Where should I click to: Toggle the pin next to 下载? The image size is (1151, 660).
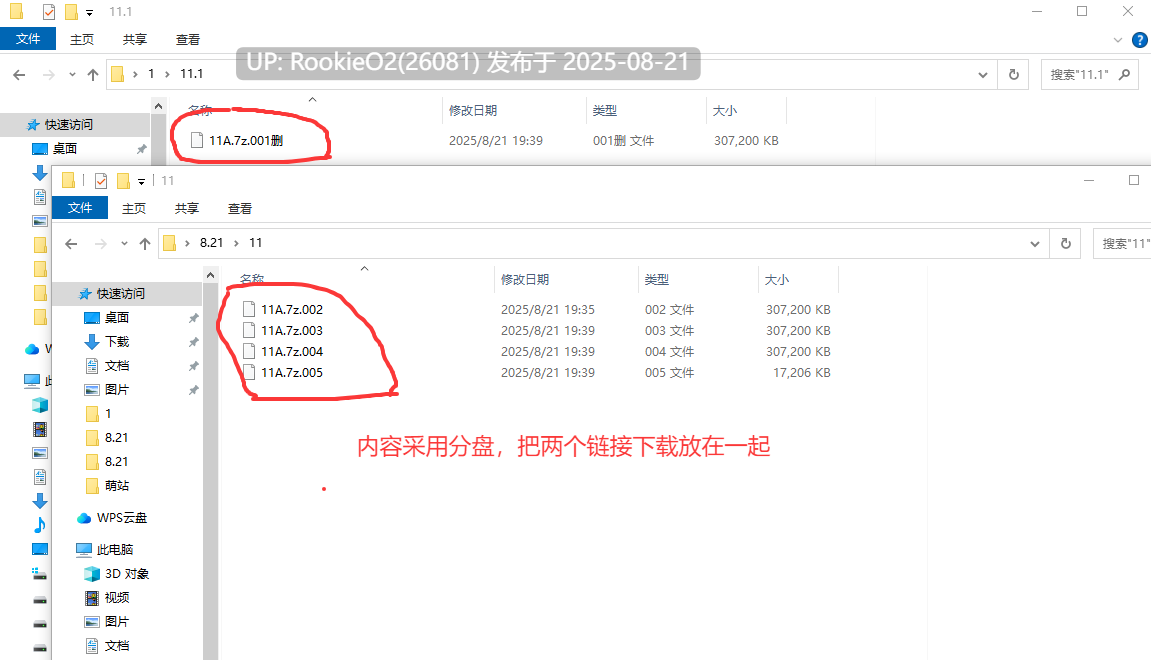[x=194, y=342]
